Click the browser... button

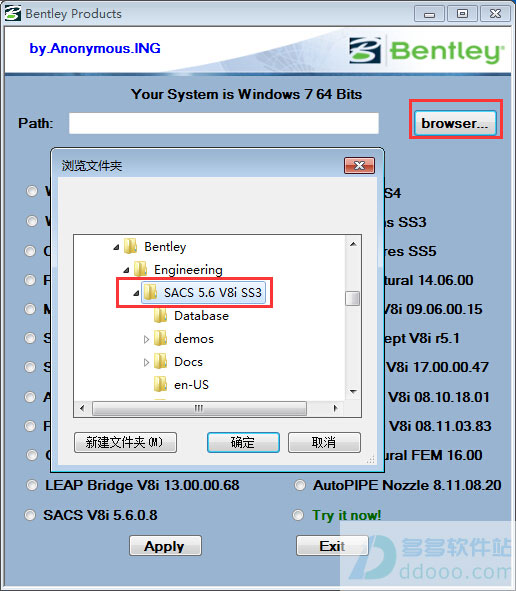[x=455, y=123]
